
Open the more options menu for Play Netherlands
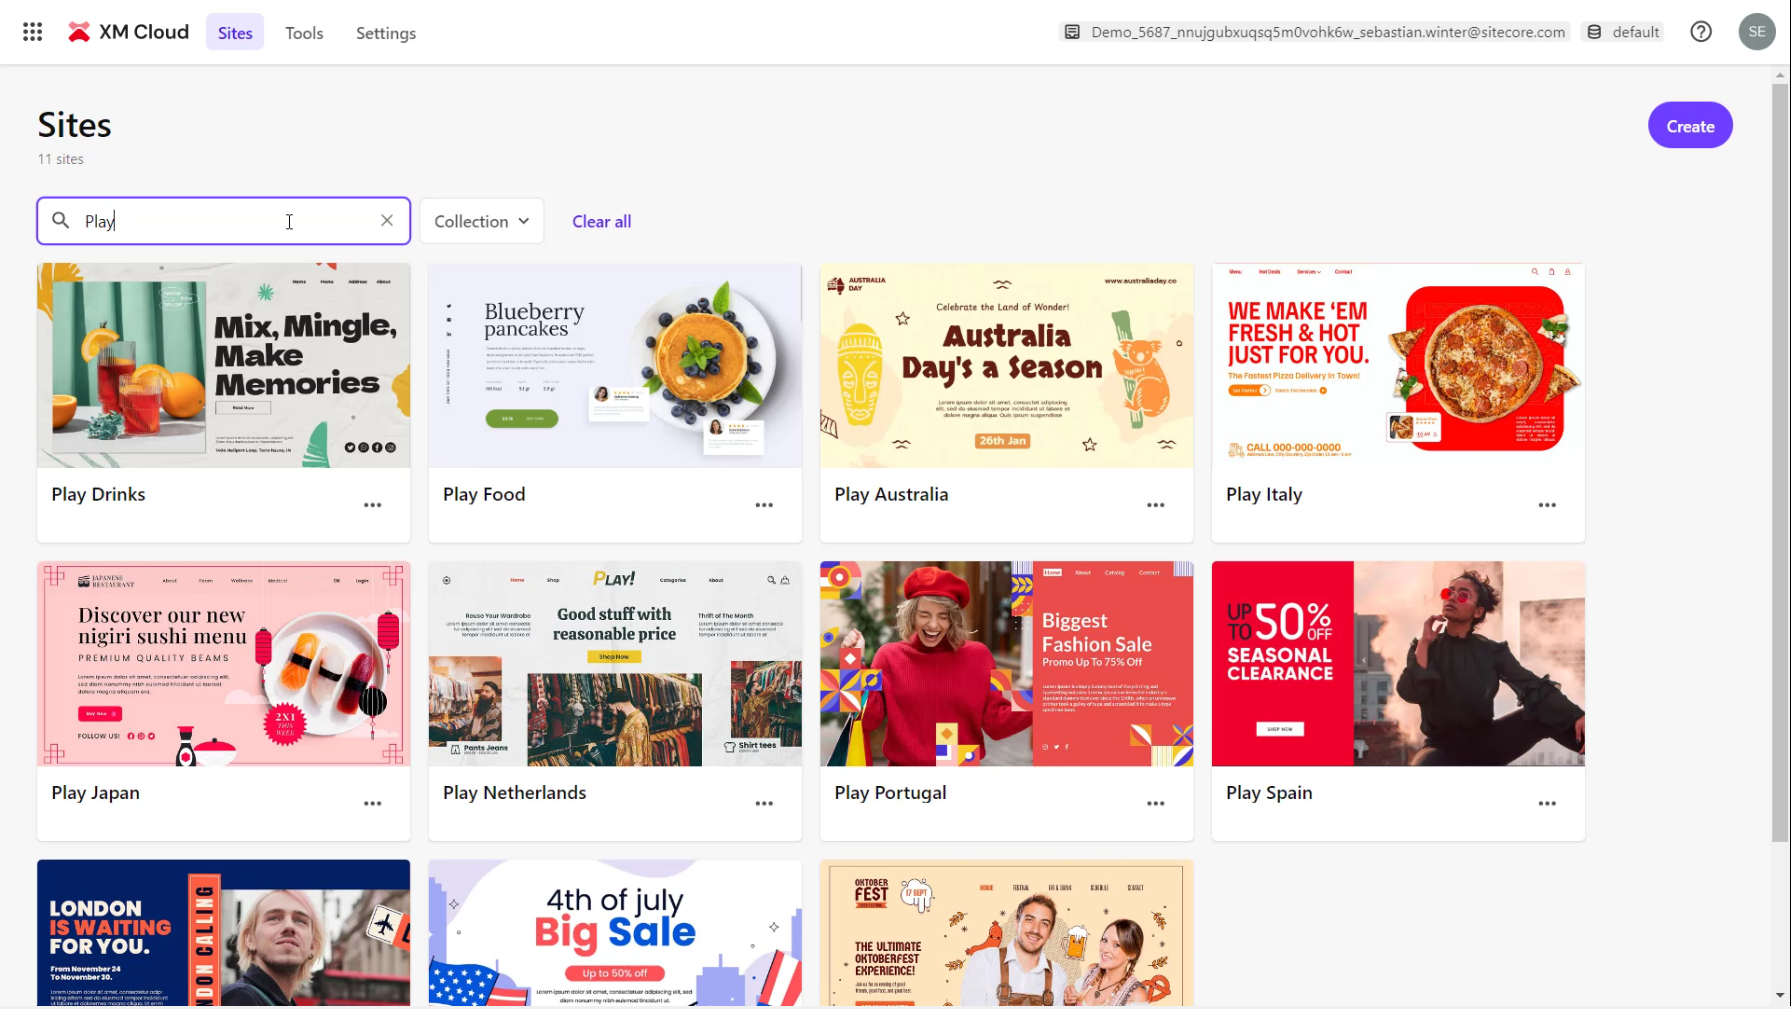pos(764,803)
